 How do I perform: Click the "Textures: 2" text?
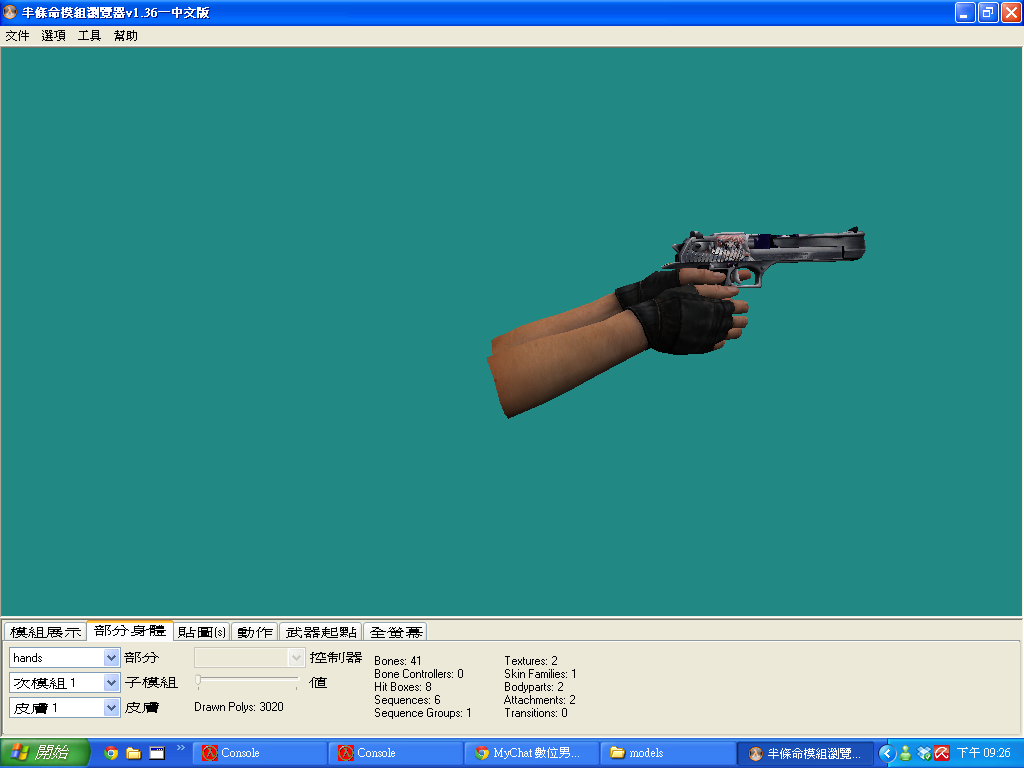tap(531, 661)
